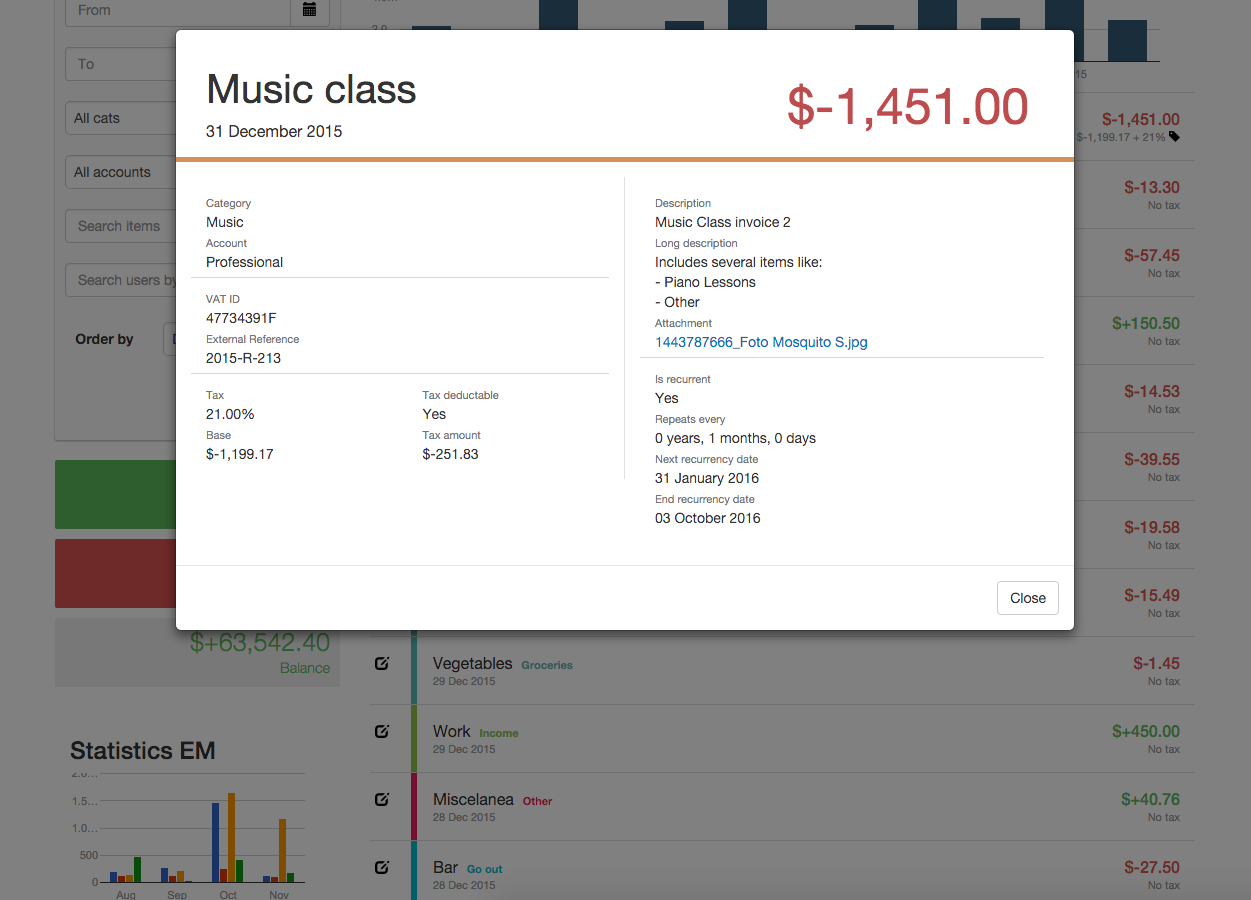Viewport: 1251px width, 900px height.
Task: Click the $-27.50 amount for Bar
Action: point(1152,867)
